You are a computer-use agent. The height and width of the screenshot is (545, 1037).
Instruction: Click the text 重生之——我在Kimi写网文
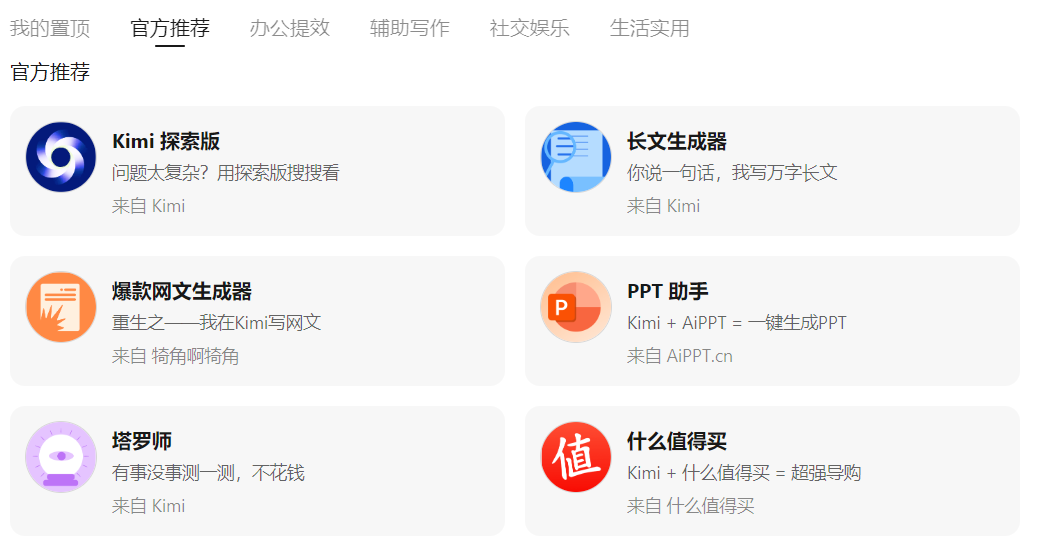pos(216,323)
